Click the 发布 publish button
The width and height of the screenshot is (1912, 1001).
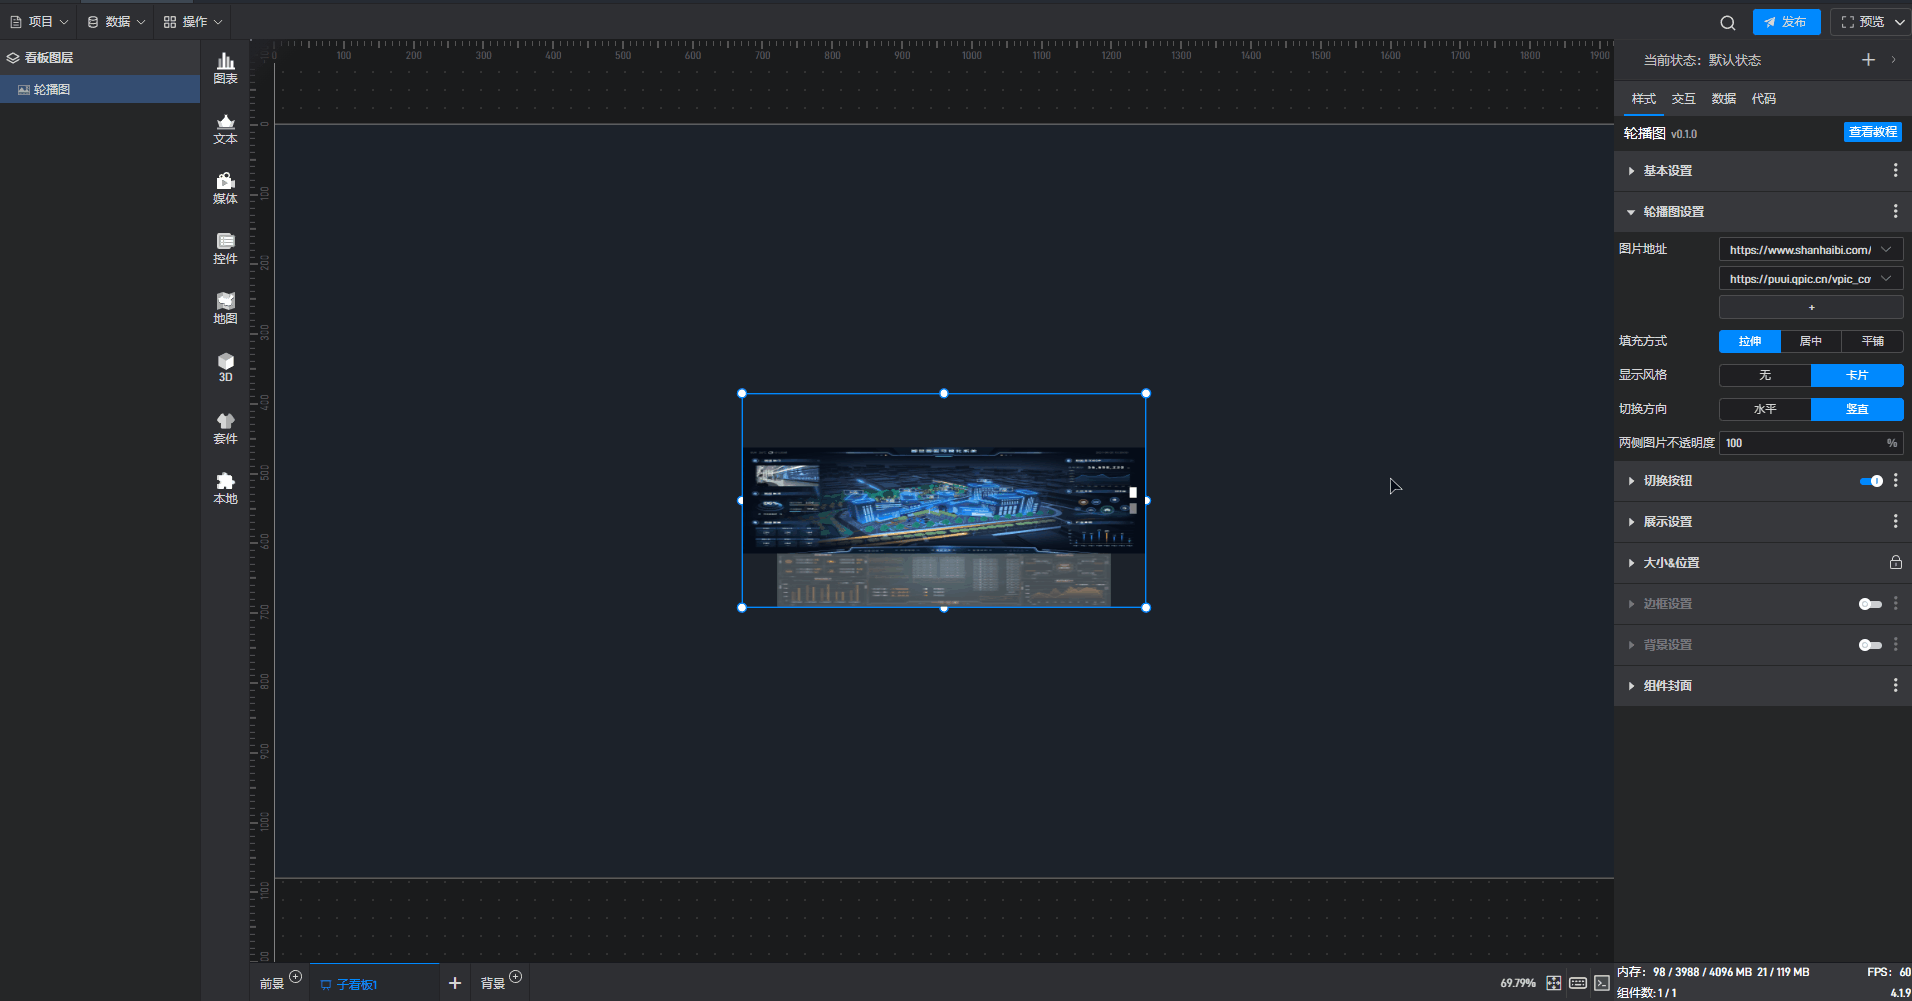point(1786,22)
